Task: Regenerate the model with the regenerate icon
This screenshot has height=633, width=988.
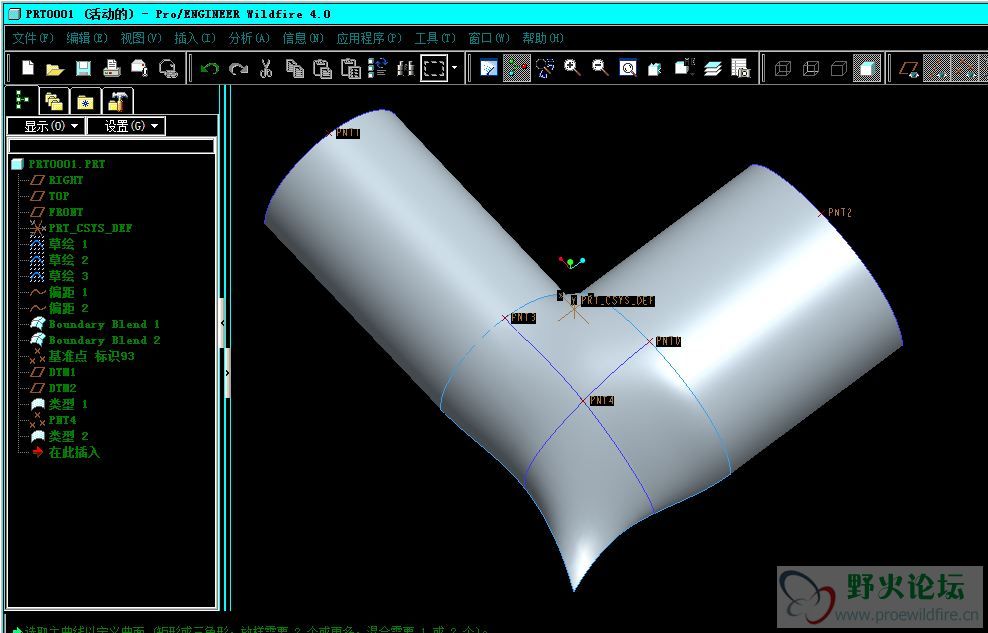Action: (x=378, y=67)
